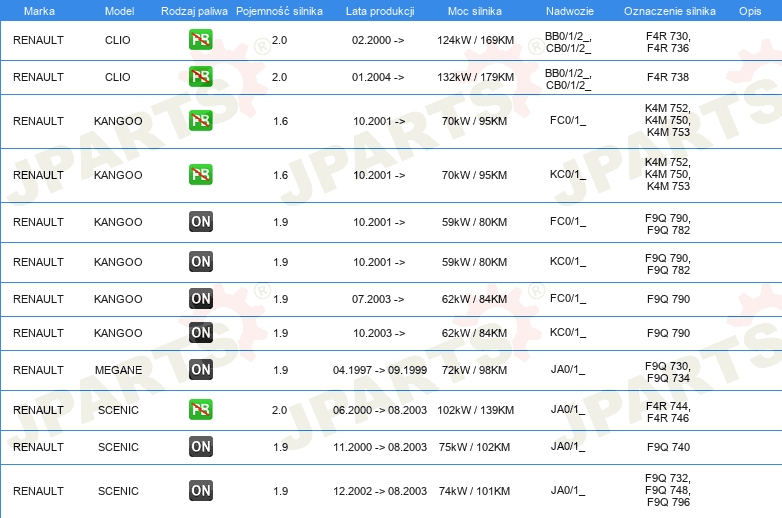The image size is (782, 518).
Task: Select the diesel icon in the KANGOO 10.2003 row
Action: (200, 333)
